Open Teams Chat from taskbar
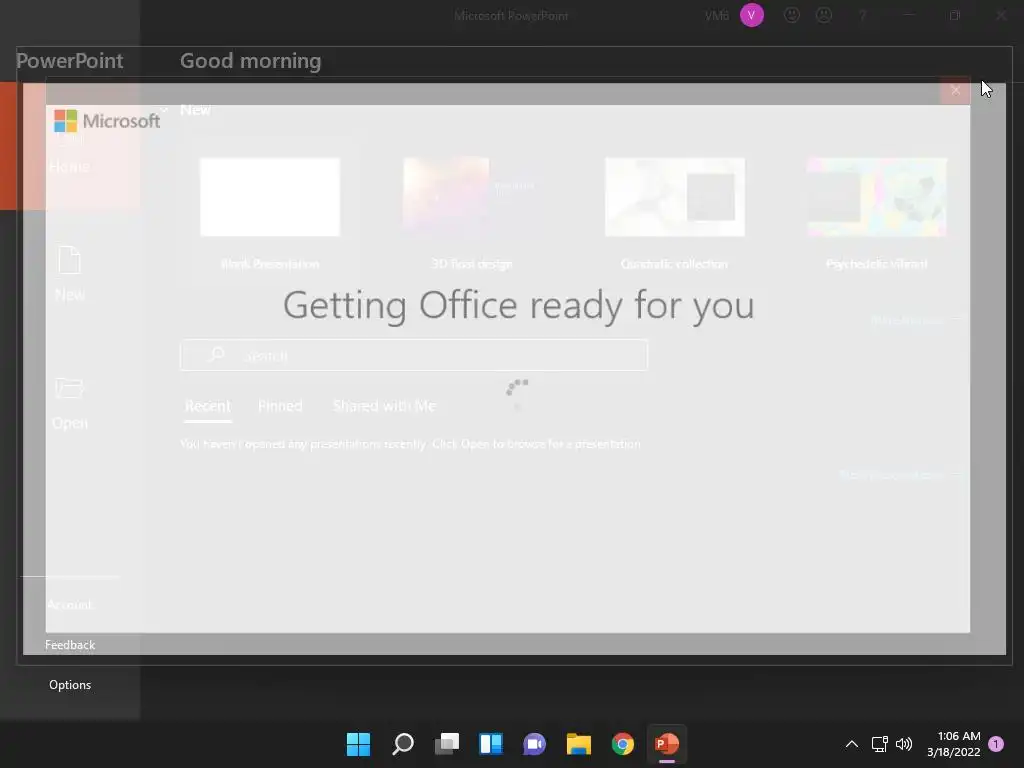 point(534,744)
